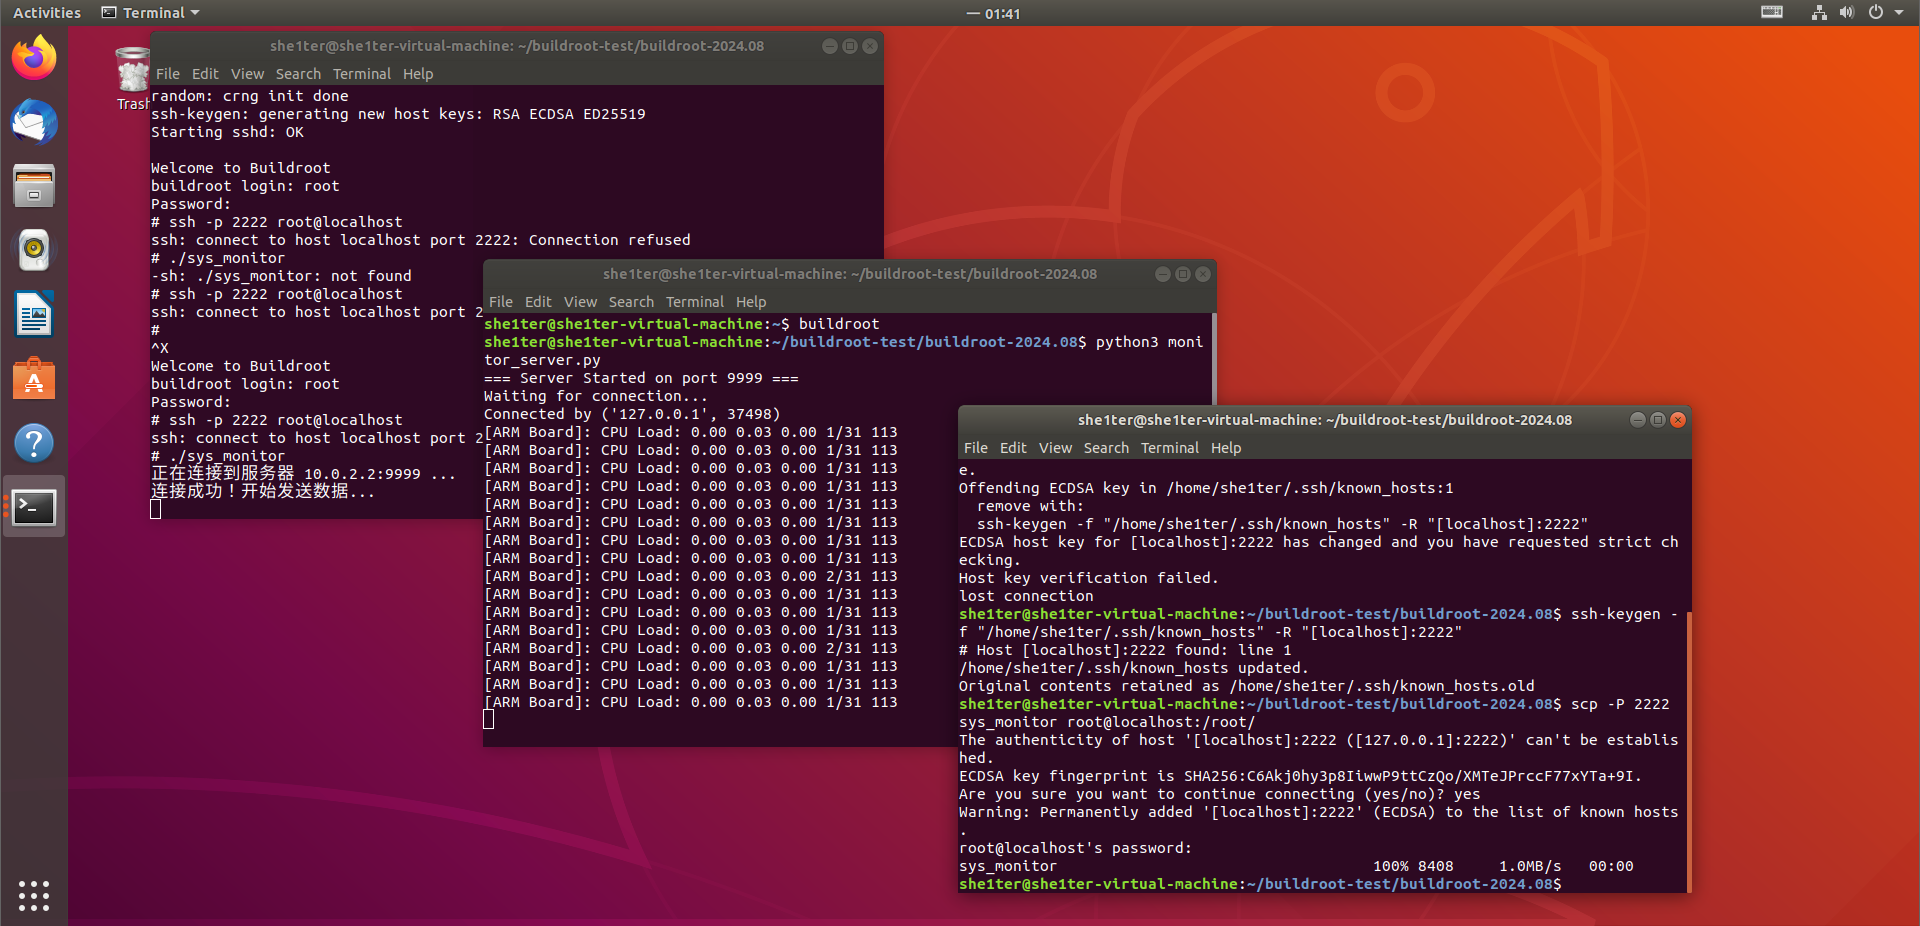Click 'Host key verification failed.' line
1920x926 pixels.
1088,578
